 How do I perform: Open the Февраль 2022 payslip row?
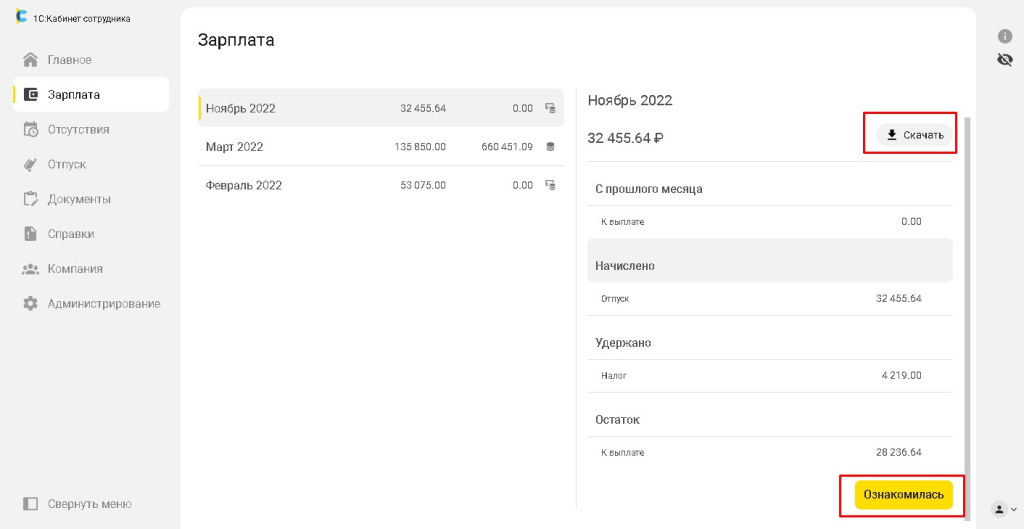pyautogui.click(x=380, y=185)
